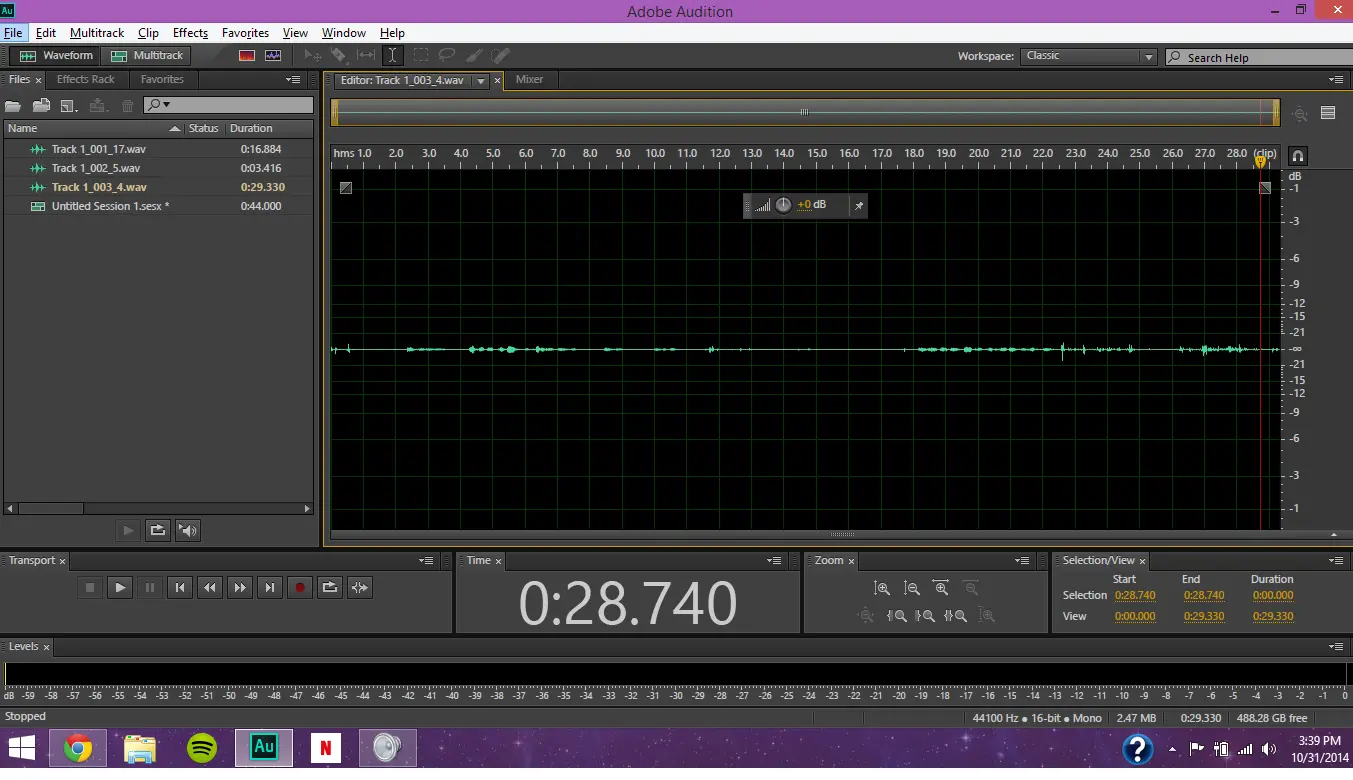
Task: Click the trash icon in Files panel
Action: coord(128,105)
